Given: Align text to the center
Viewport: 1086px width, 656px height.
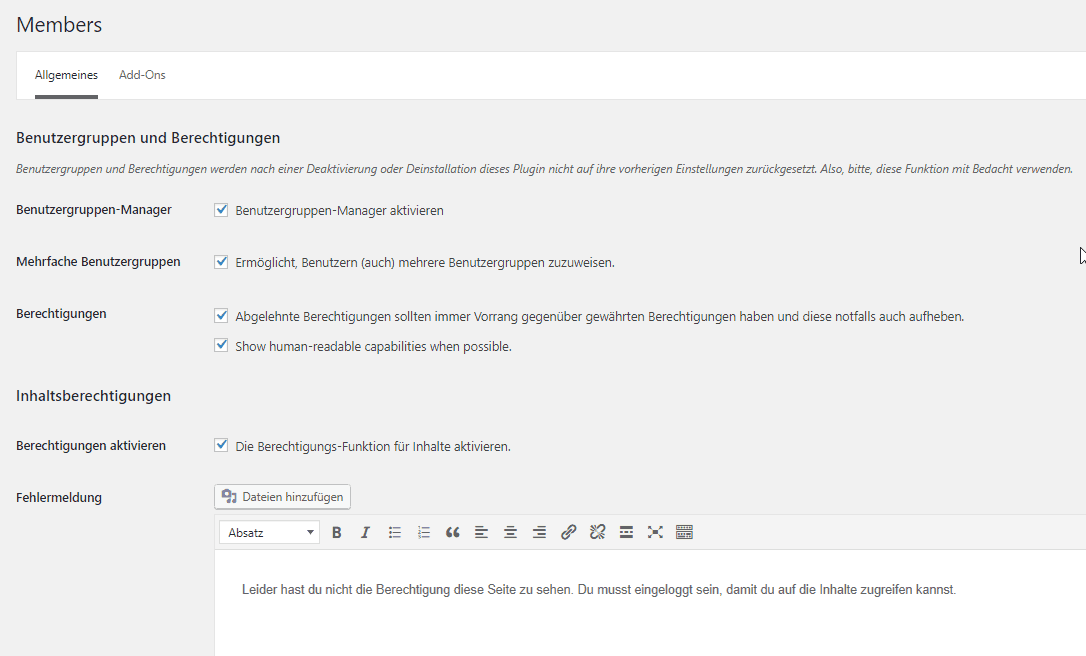Looking at the screenshot, I should [510, 531].
